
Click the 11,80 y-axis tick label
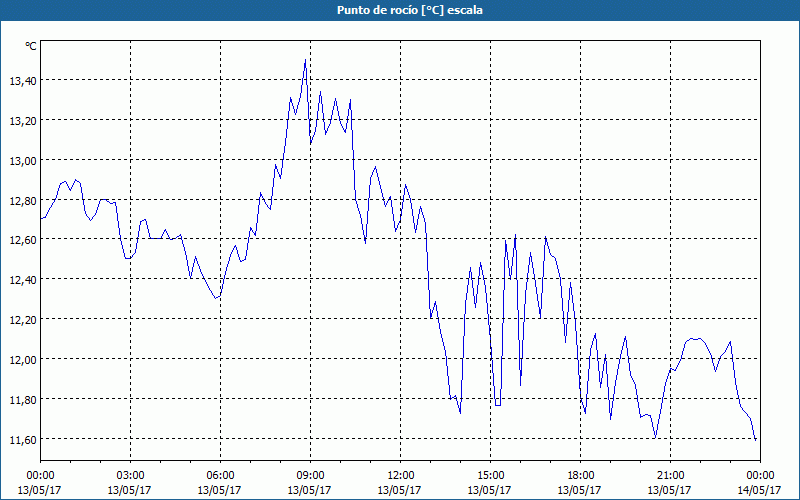tap(23, 399)
